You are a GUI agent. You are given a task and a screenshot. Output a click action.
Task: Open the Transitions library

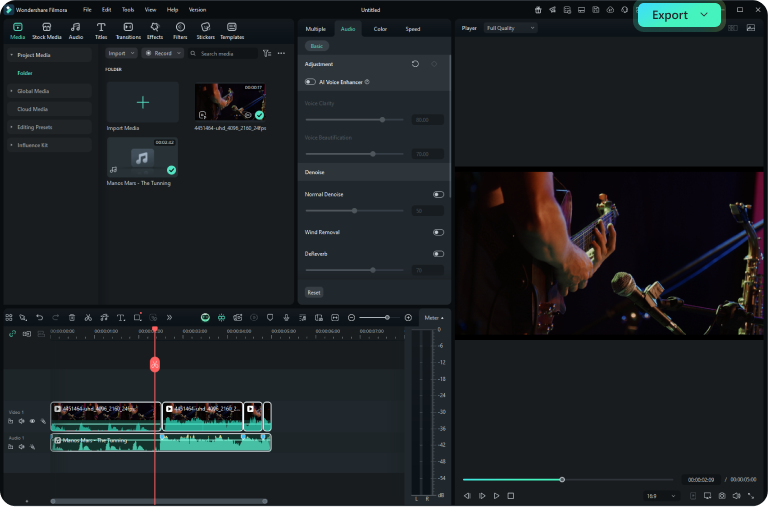coord(128,30)
